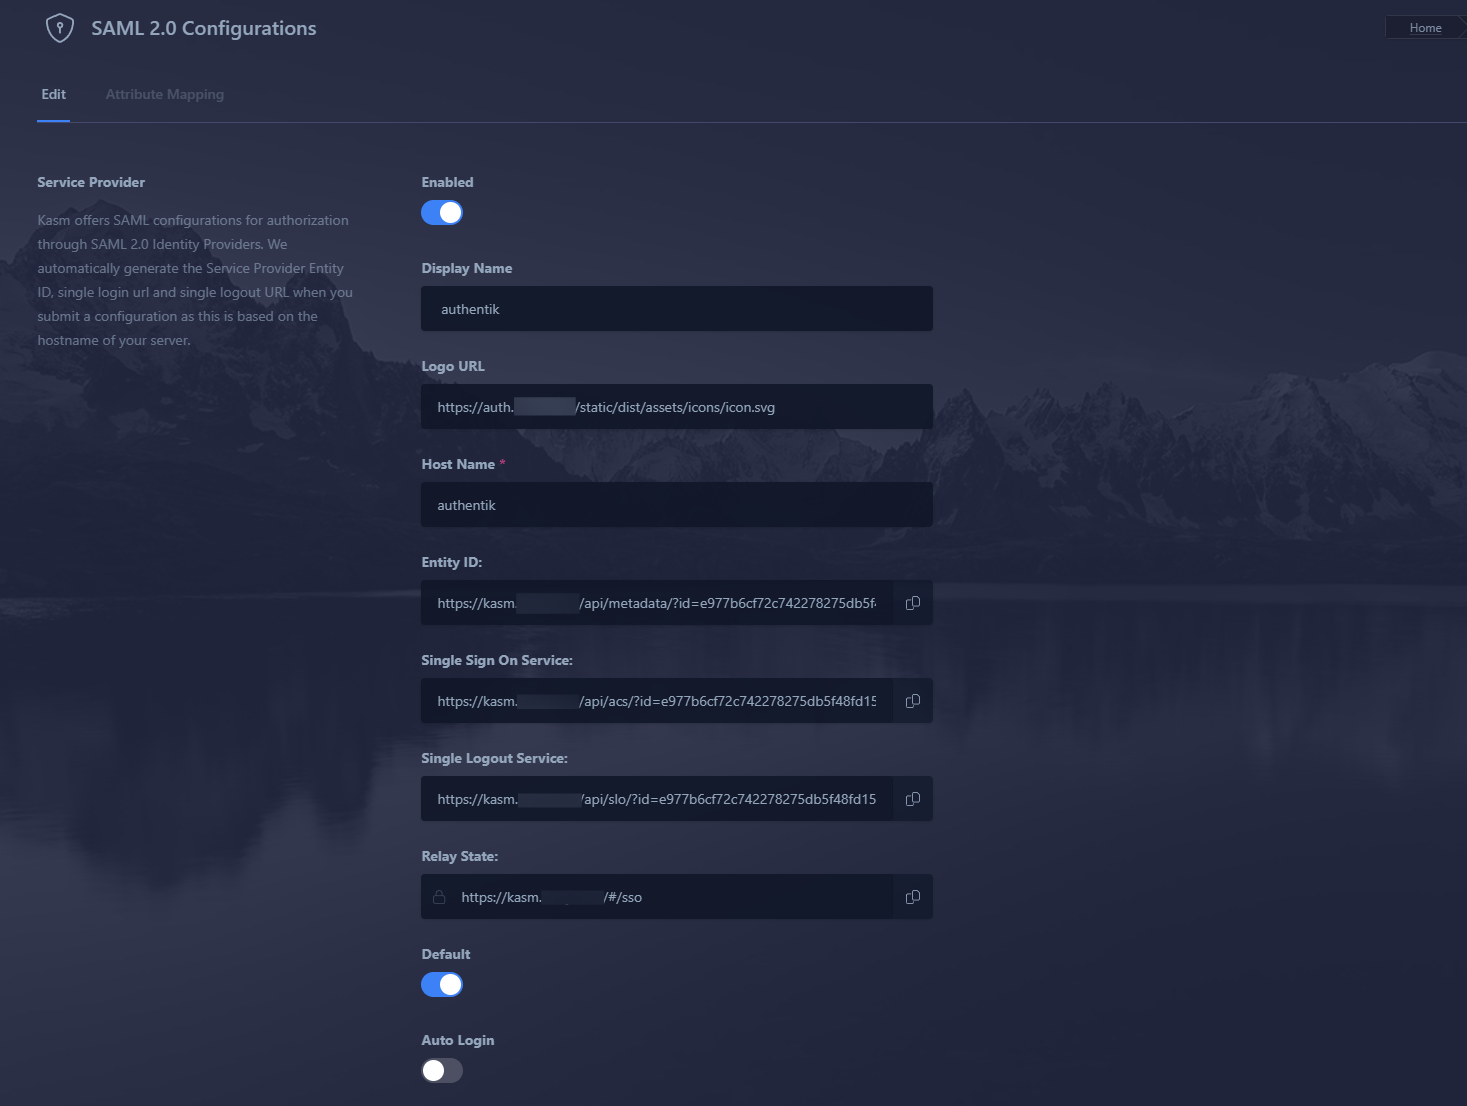The width and height of the screenshot is (1467, 1106).
Task: Toggle the Enabled switch off
Action: pyautogui.click(x=442, y=212)
